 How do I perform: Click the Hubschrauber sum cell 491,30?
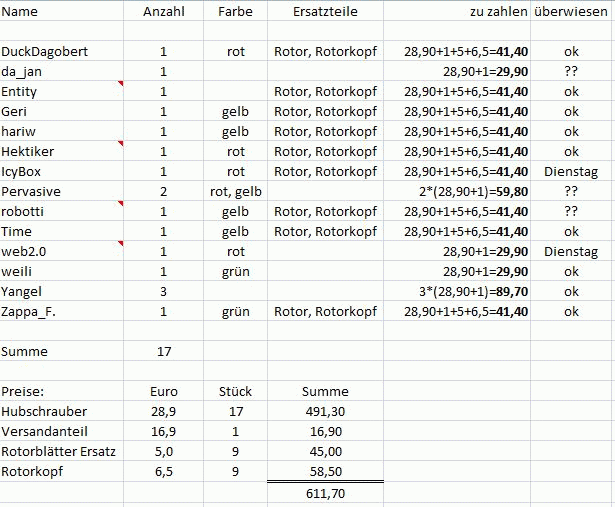click(x=324, y=412)
